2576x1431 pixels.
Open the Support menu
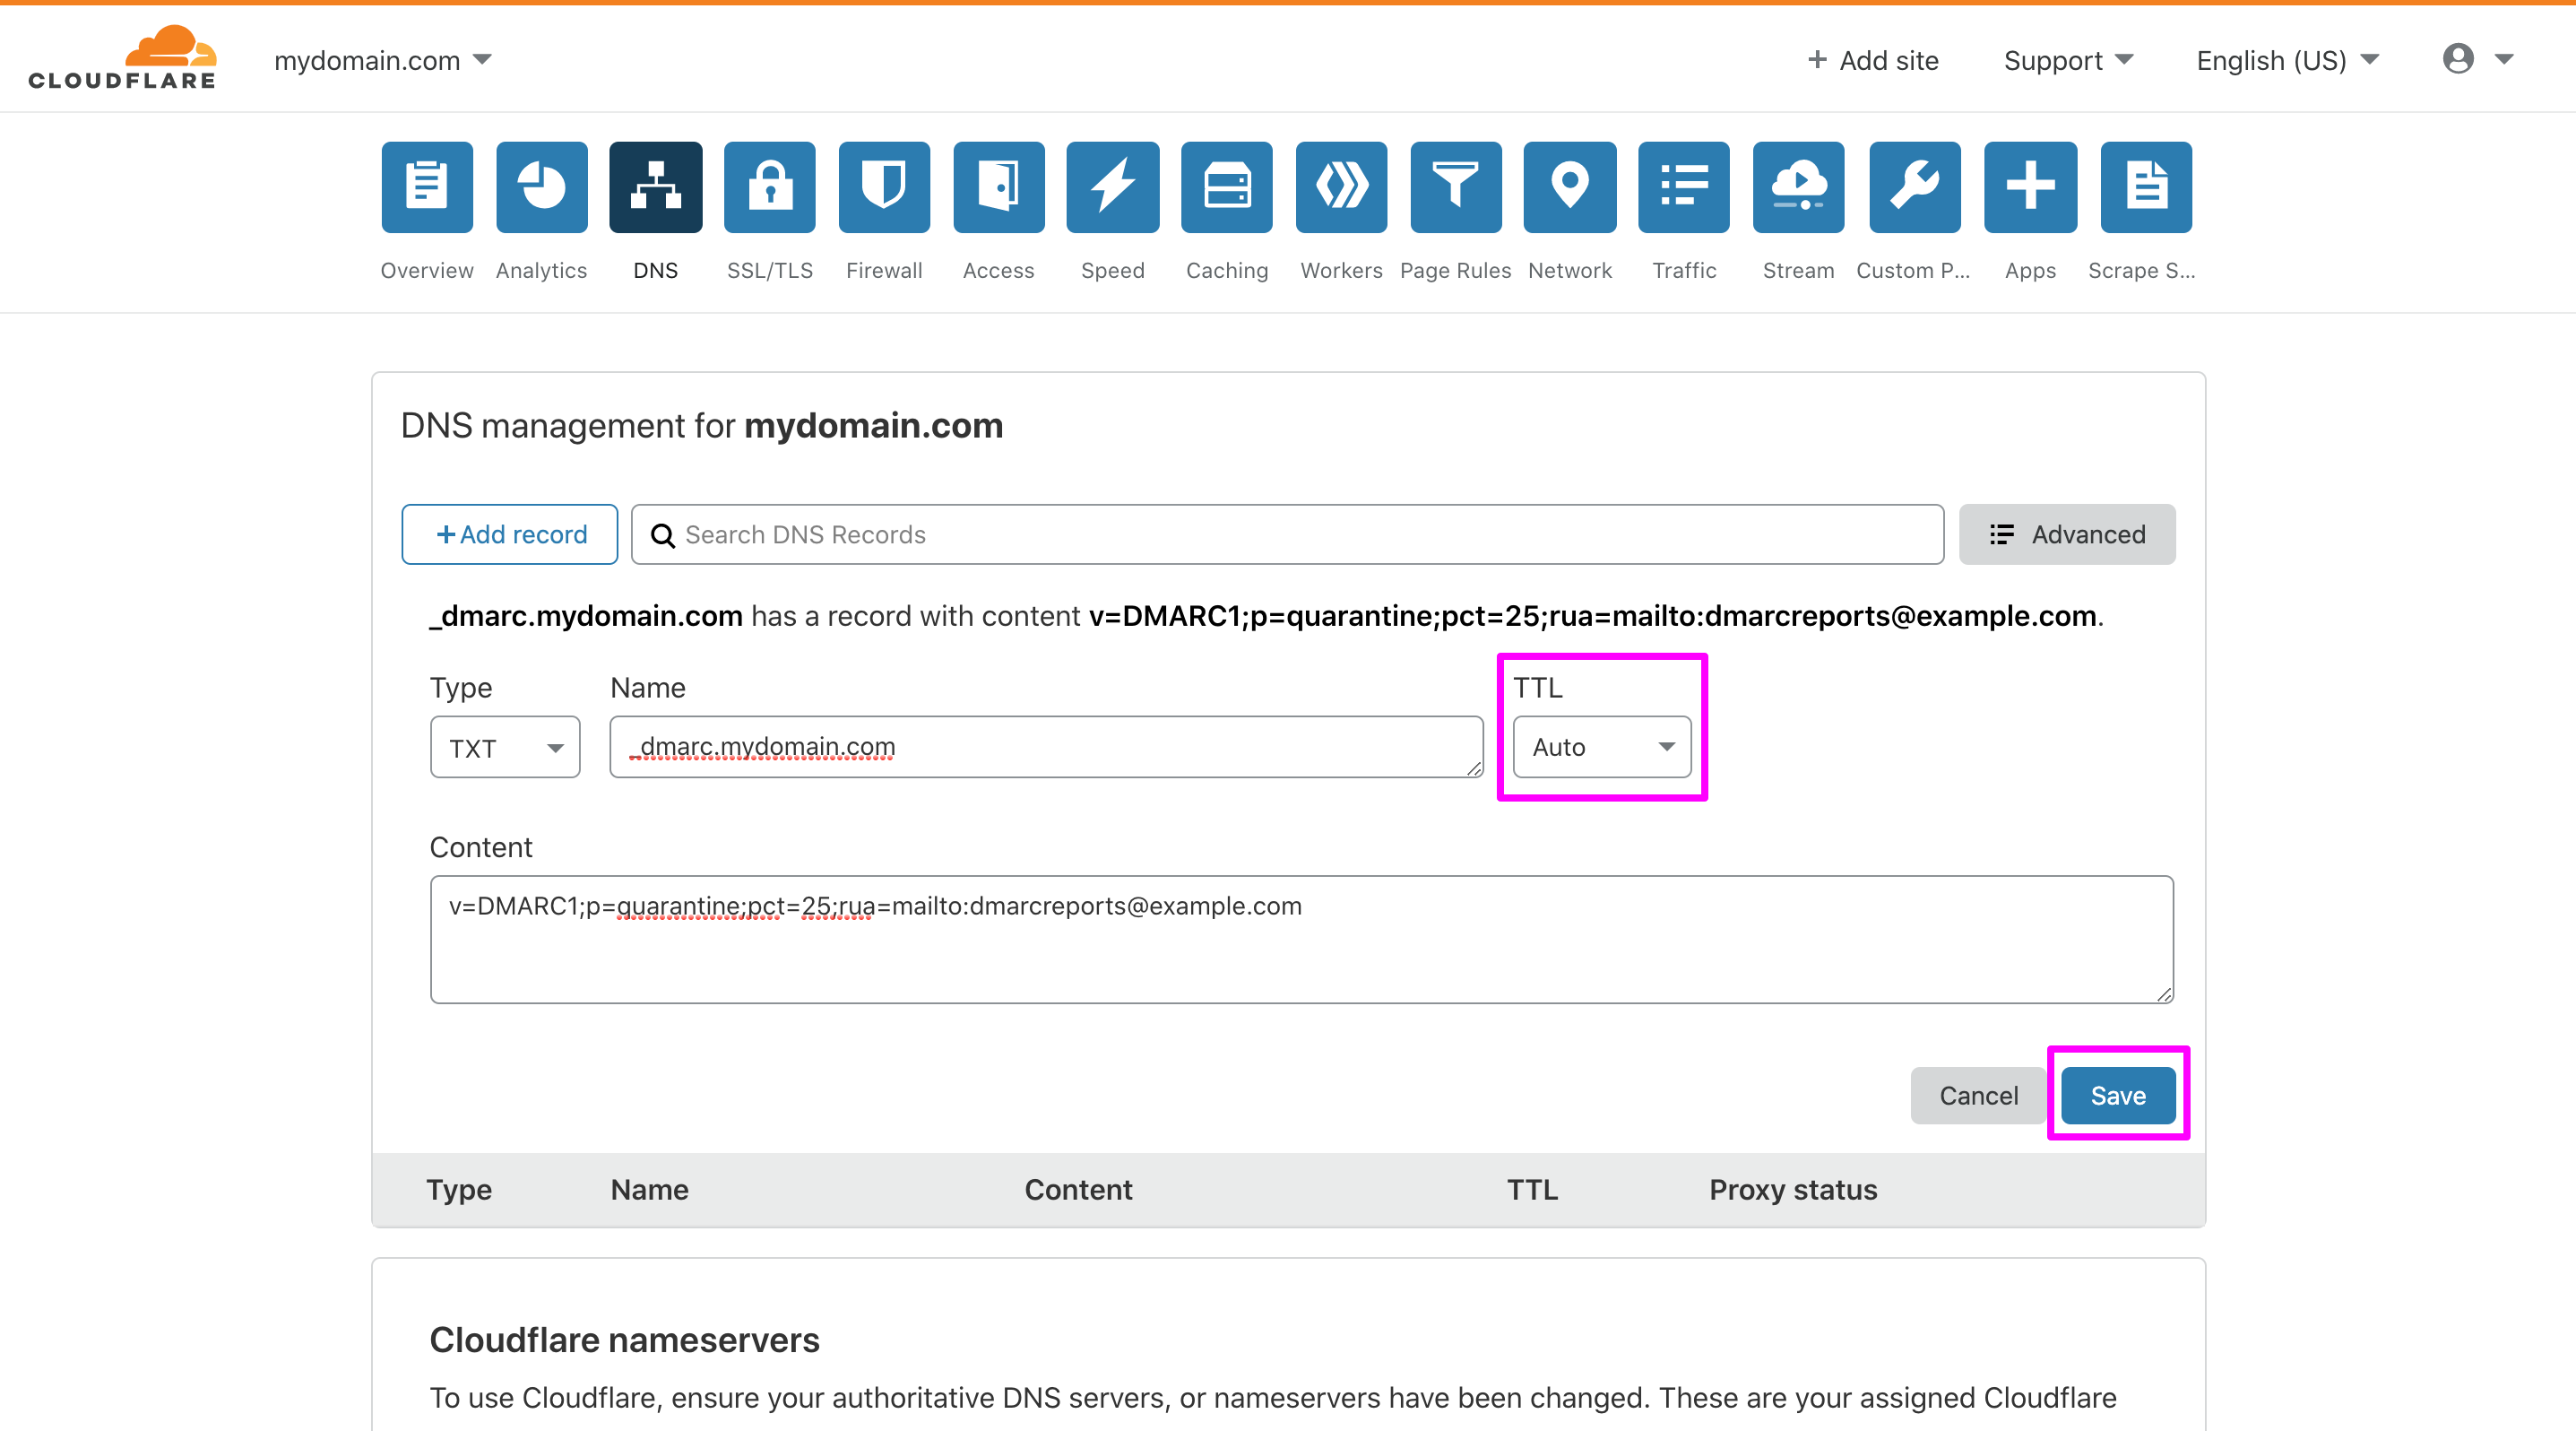pos(2067,60)
